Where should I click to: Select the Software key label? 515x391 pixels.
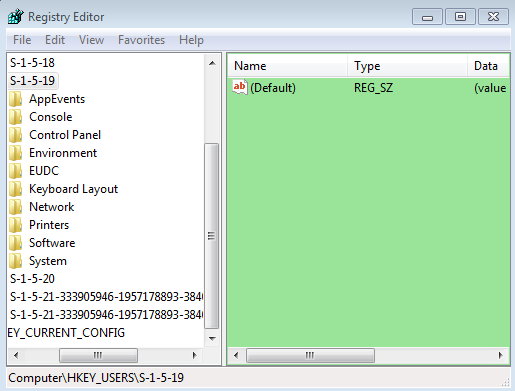[52, 243]
